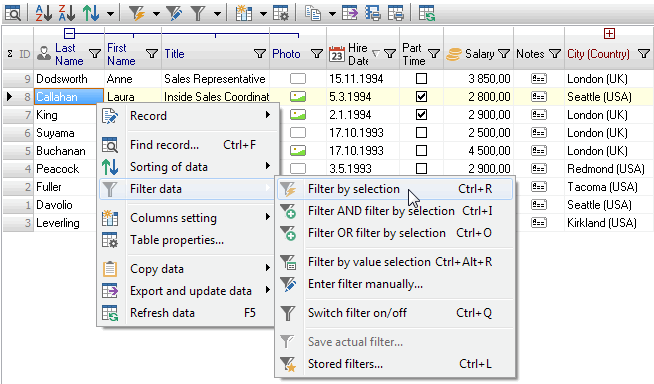654x384 pixels.
Task: Open Salary column filter funnel
Action: pos(504,54)
